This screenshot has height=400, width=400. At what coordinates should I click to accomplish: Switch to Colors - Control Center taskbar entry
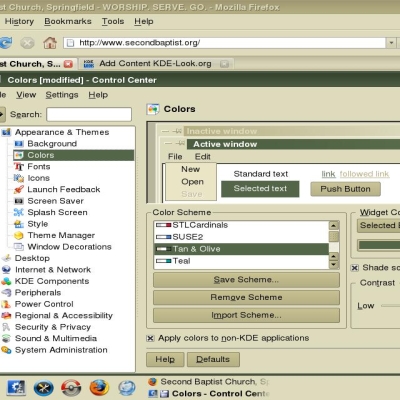(208, 394)
